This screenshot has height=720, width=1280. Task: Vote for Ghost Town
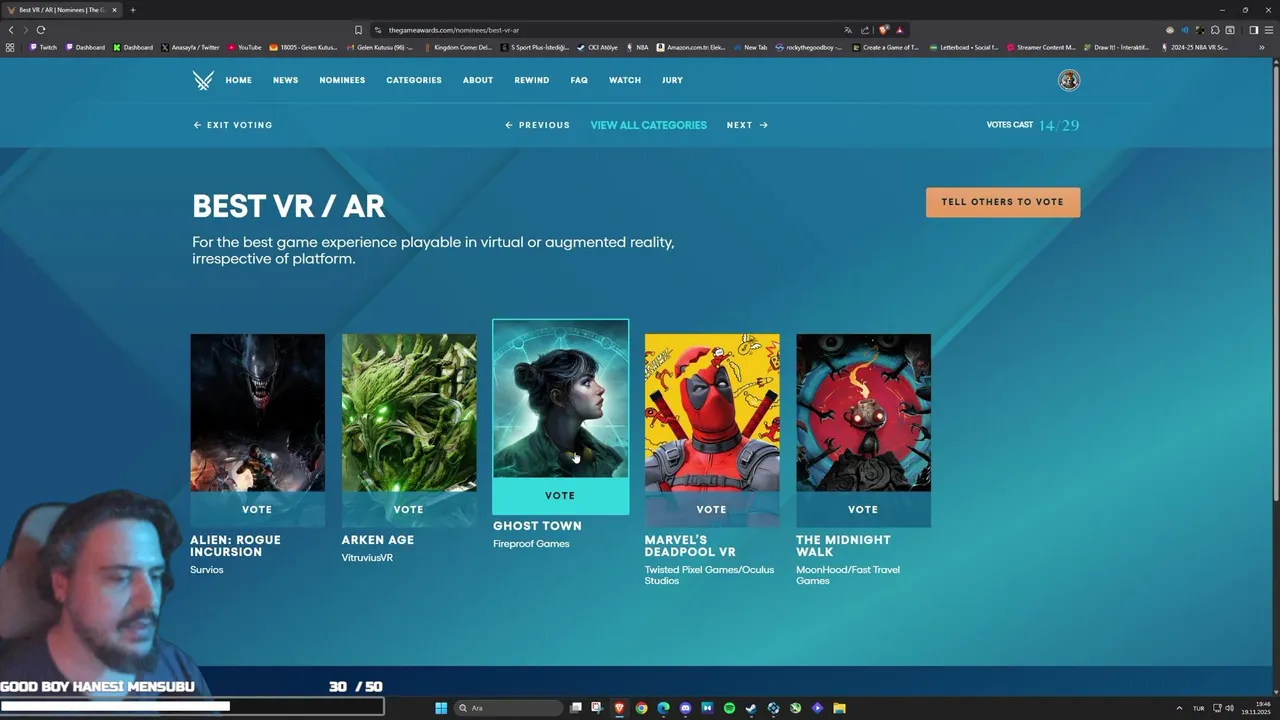click(x=560, y=495)
